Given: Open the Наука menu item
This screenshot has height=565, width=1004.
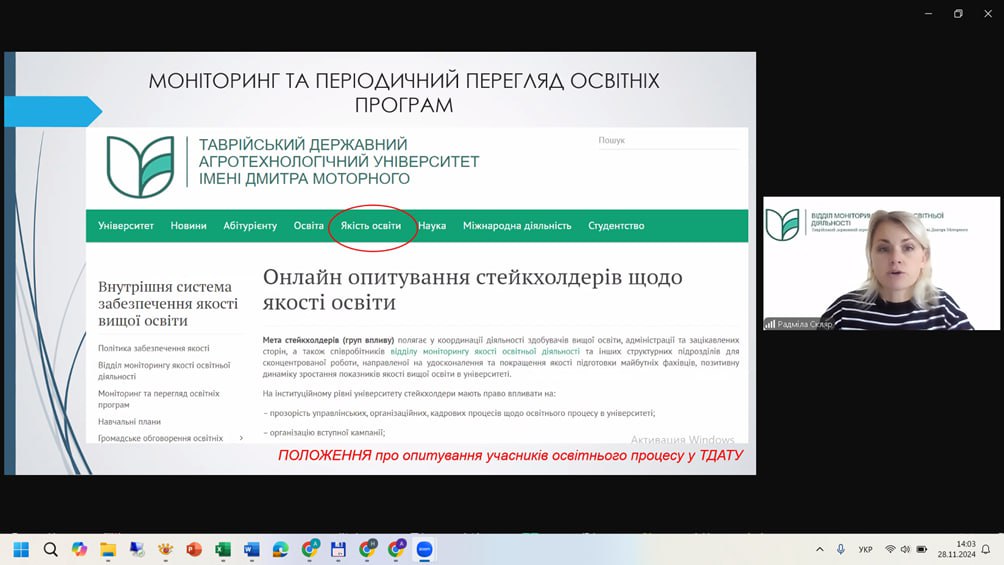Looking at the screenshot, I should point(432,226).
